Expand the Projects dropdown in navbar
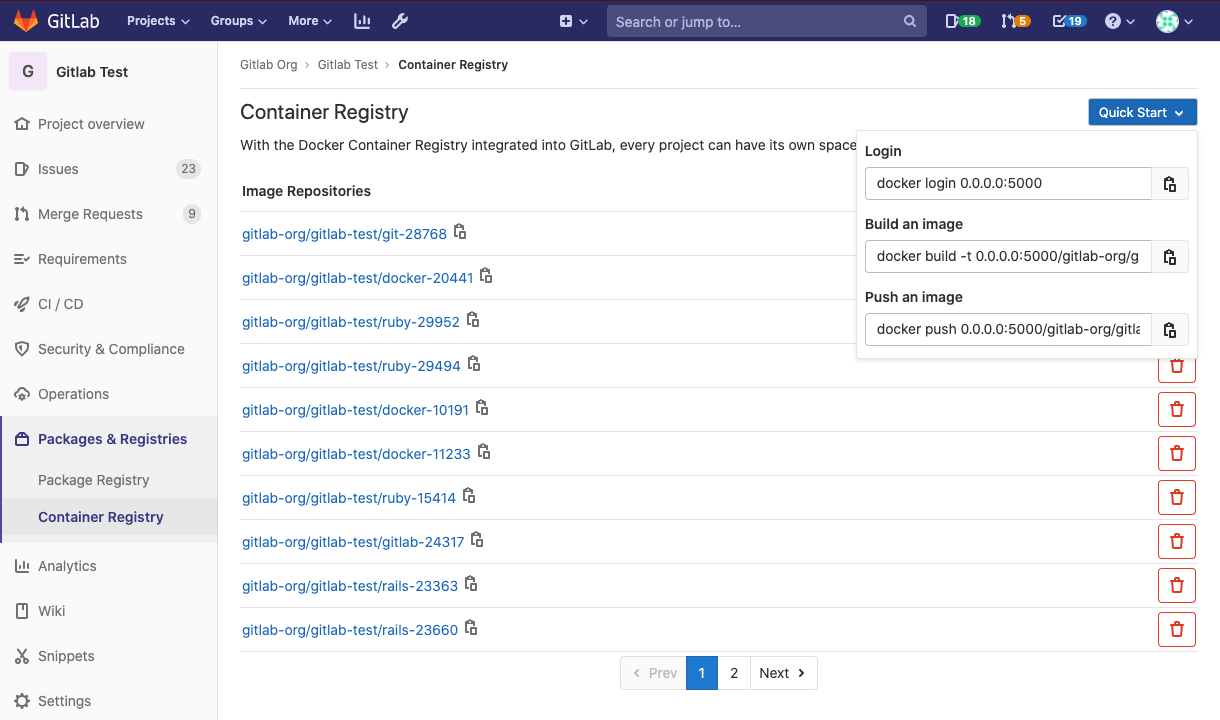Screen dimensions: 1220x720 [x=157, y=21]
